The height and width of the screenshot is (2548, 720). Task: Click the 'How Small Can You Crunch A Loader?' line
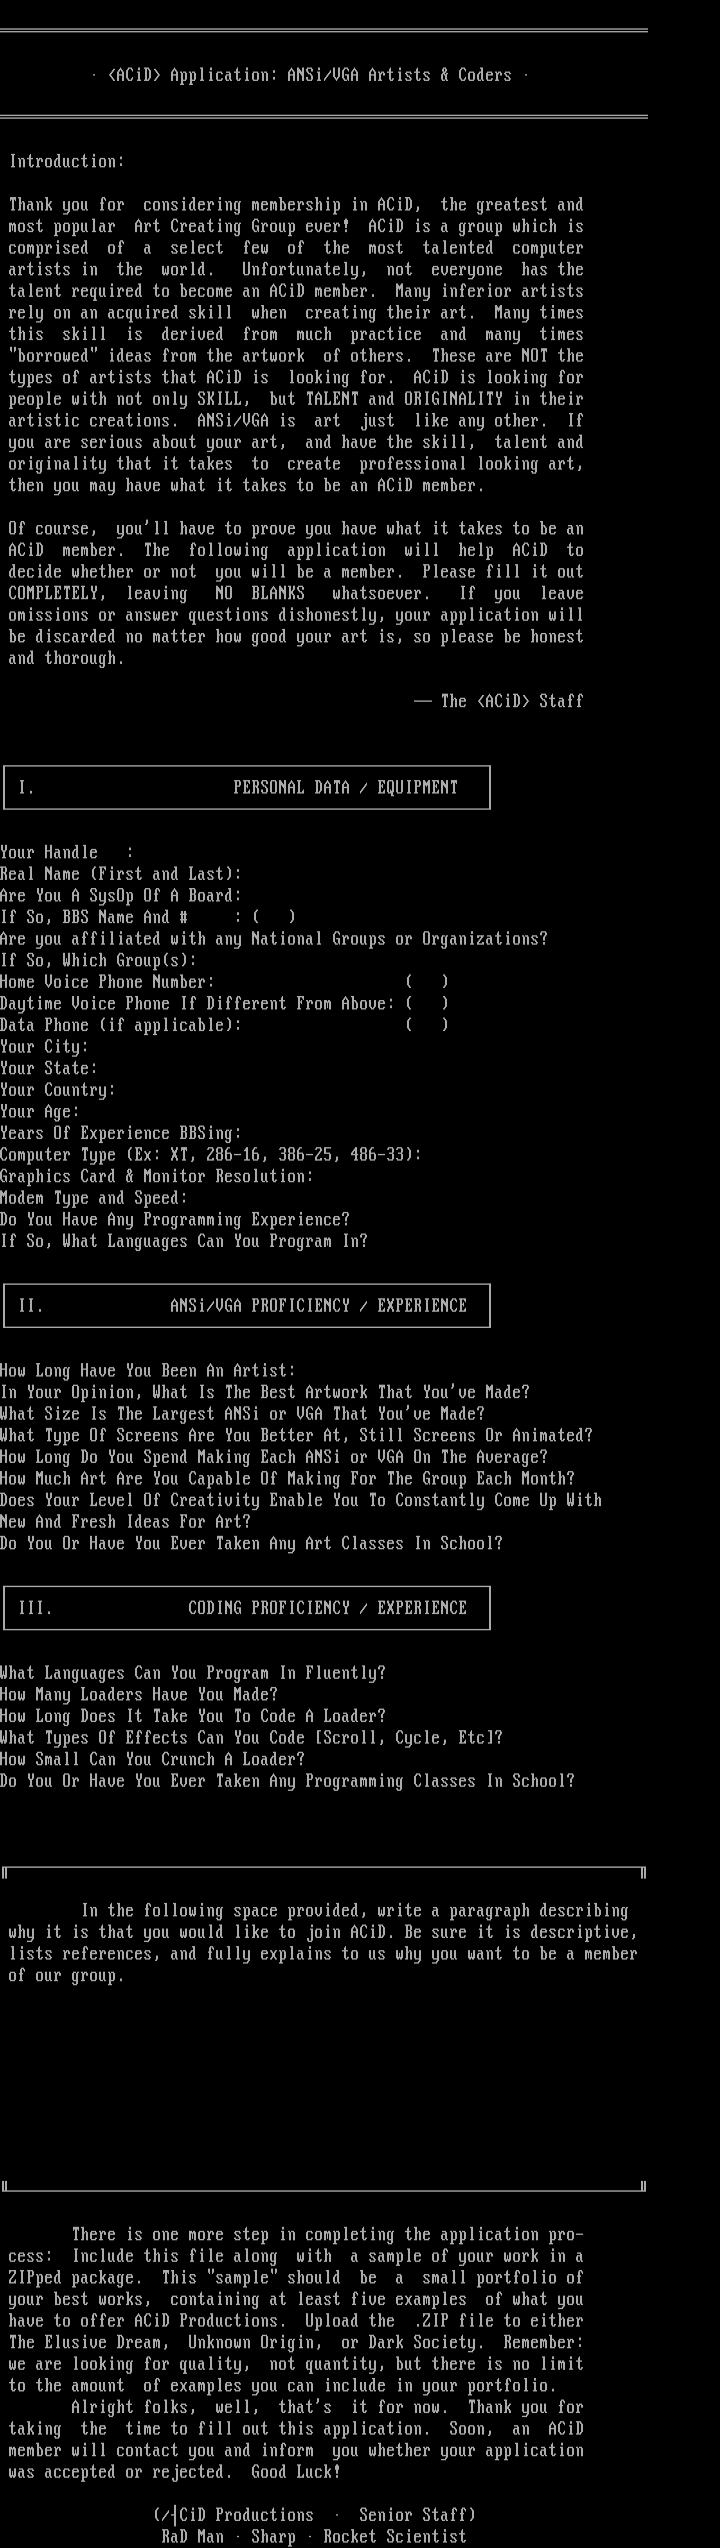(x=152, y=1759)
